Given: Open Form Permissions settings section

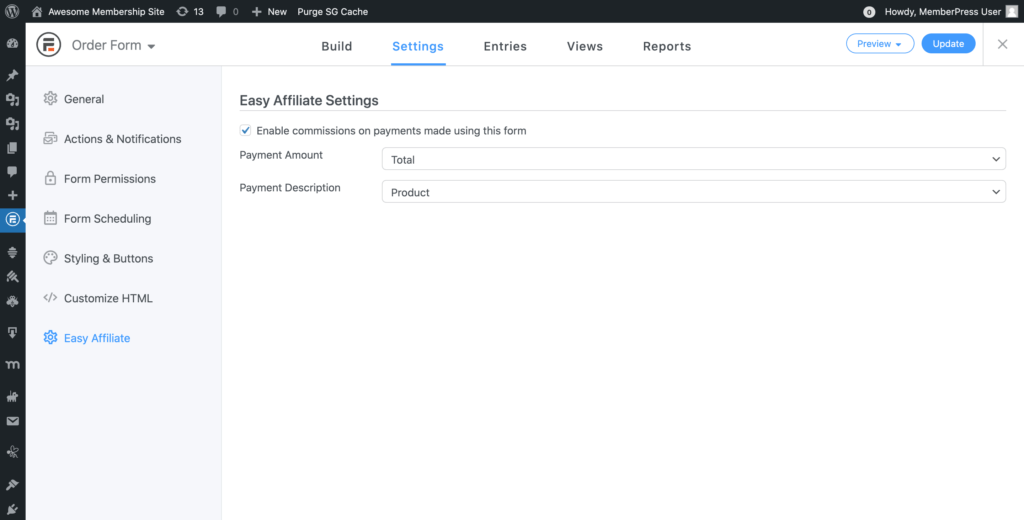Looking at the screenshot, I should point(109,179).
